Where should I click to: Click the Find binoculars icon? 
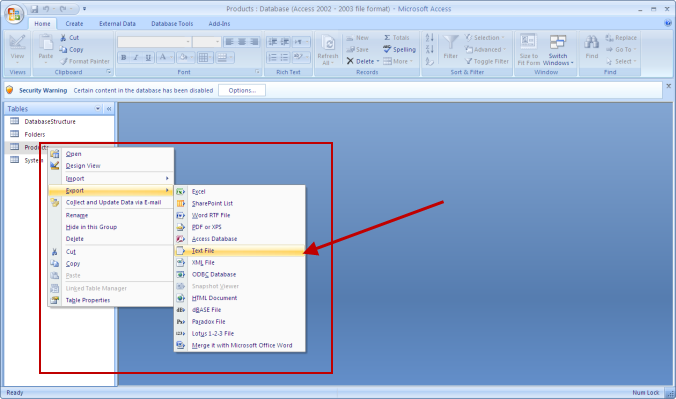592,43
